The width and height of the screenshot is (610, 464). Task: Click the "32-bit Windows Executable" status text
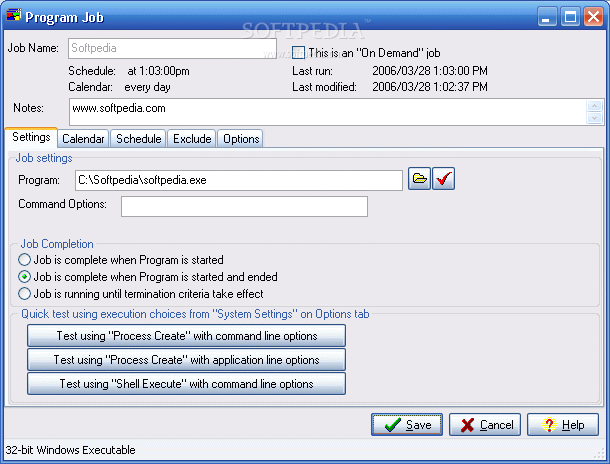pos(70,450)
